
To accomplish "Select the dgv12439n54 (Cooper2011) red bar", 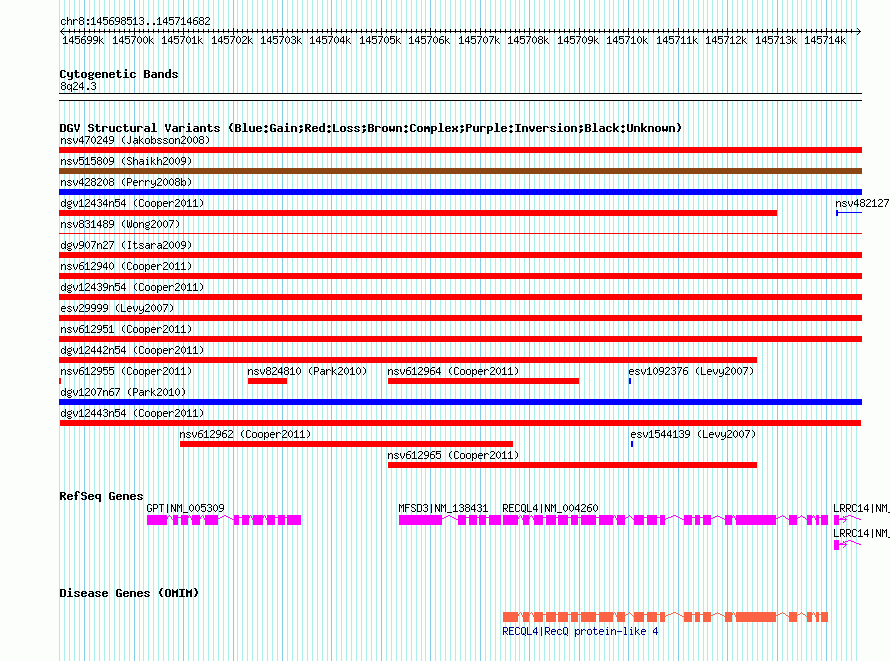I will coord(460,297).
